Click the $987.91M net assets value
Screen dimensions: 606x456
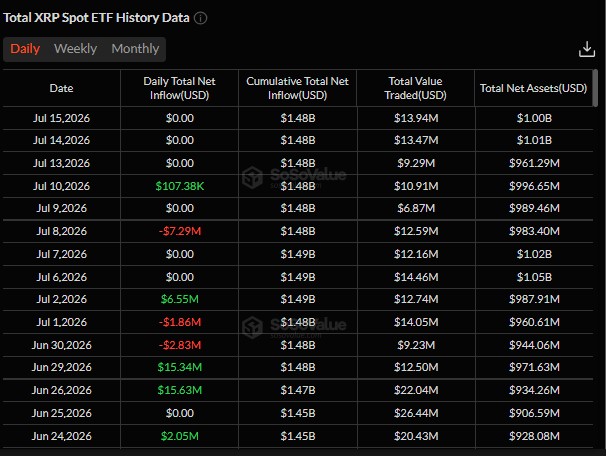click(x=534, y=299)
